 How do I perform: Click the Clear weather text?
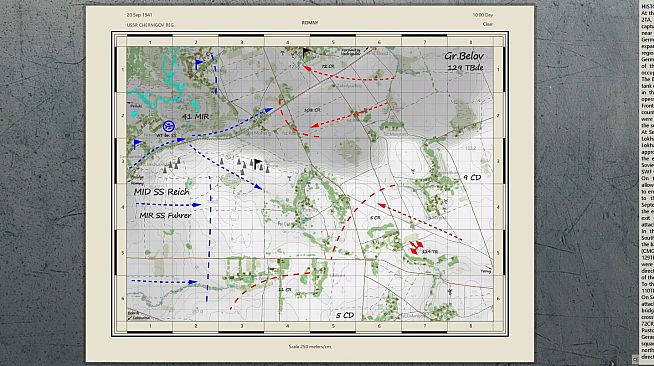click(x=488, y=24)
